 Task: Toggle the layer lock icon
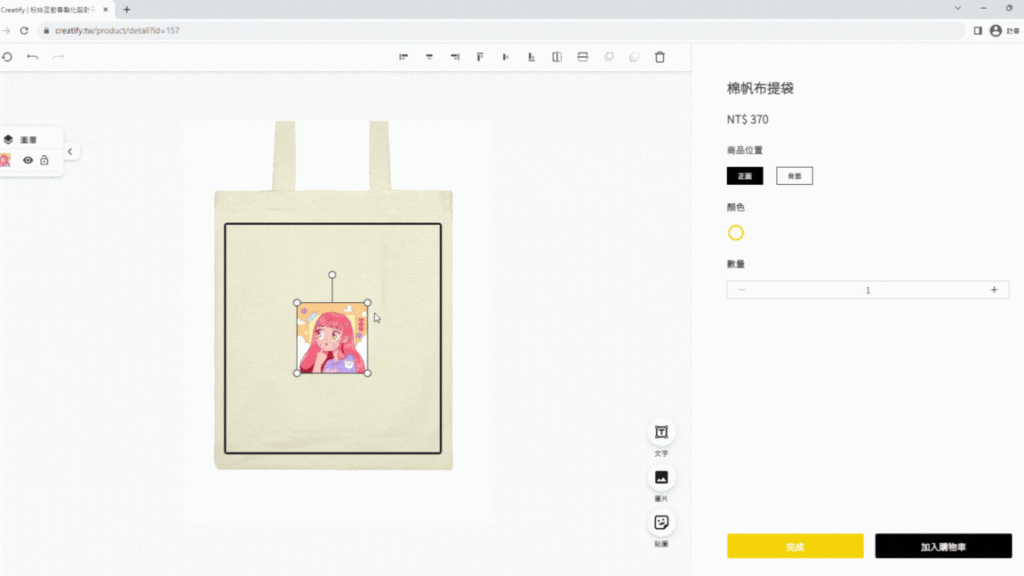(44, 160)
